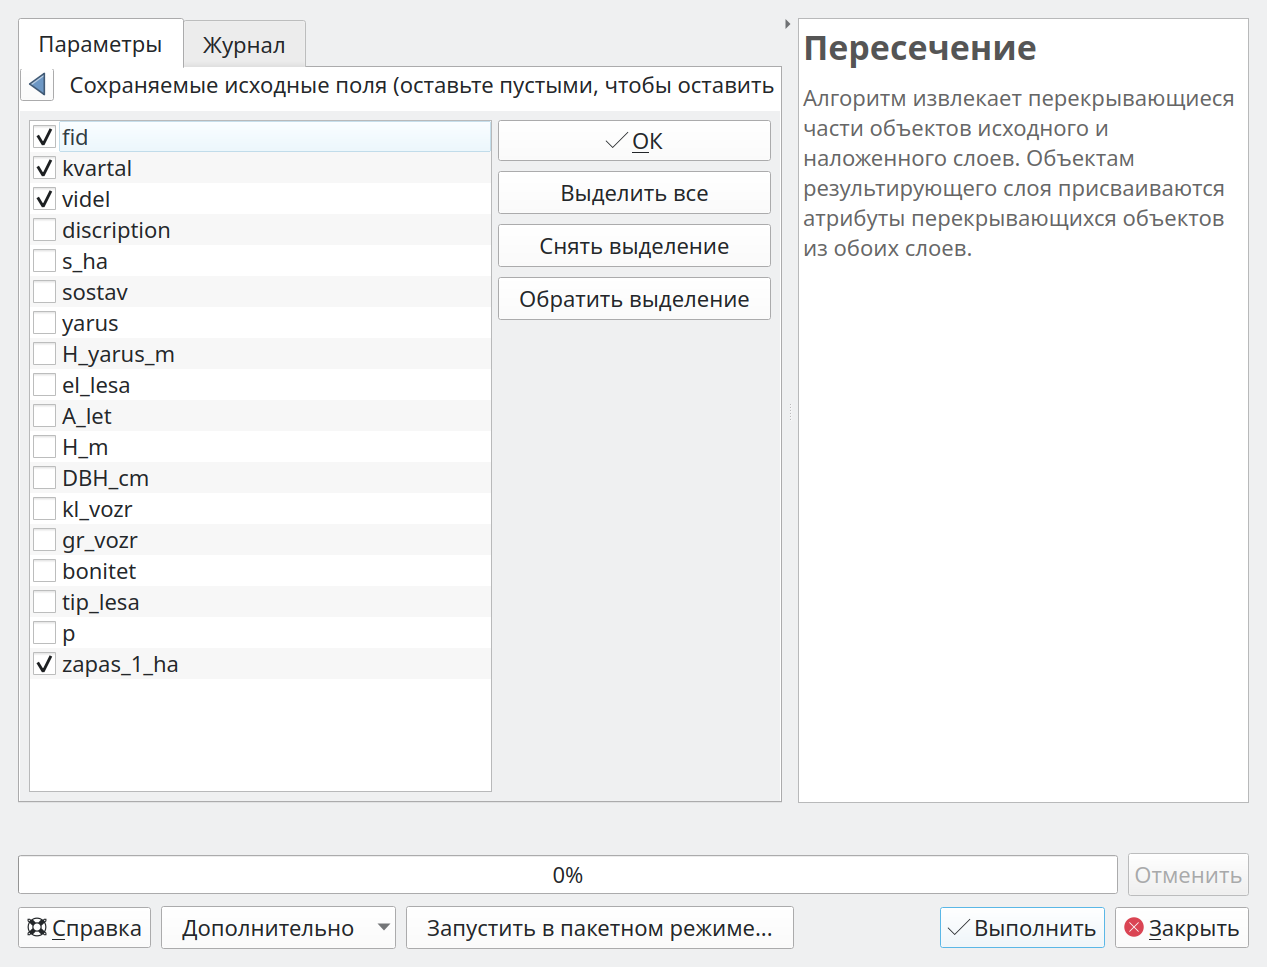This screenshot has width=1267, height=967.
Task: Click the Пересечение heading
Action: [x=920, y=48]
